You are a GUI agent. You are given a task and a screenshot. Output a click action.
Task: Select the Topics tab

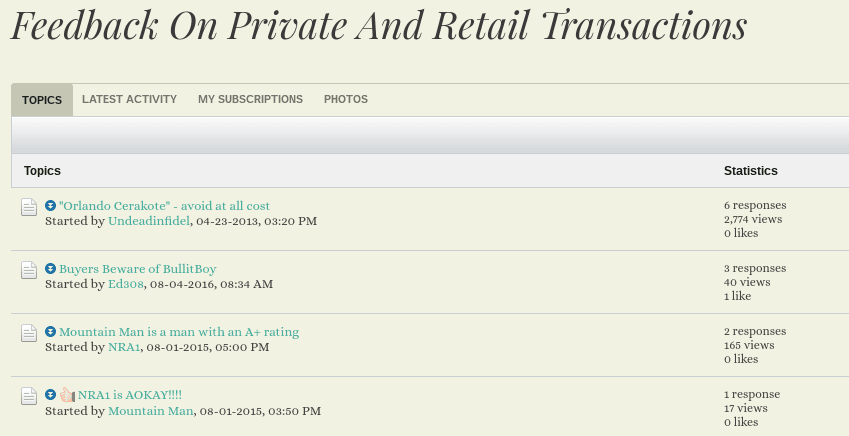42,100
